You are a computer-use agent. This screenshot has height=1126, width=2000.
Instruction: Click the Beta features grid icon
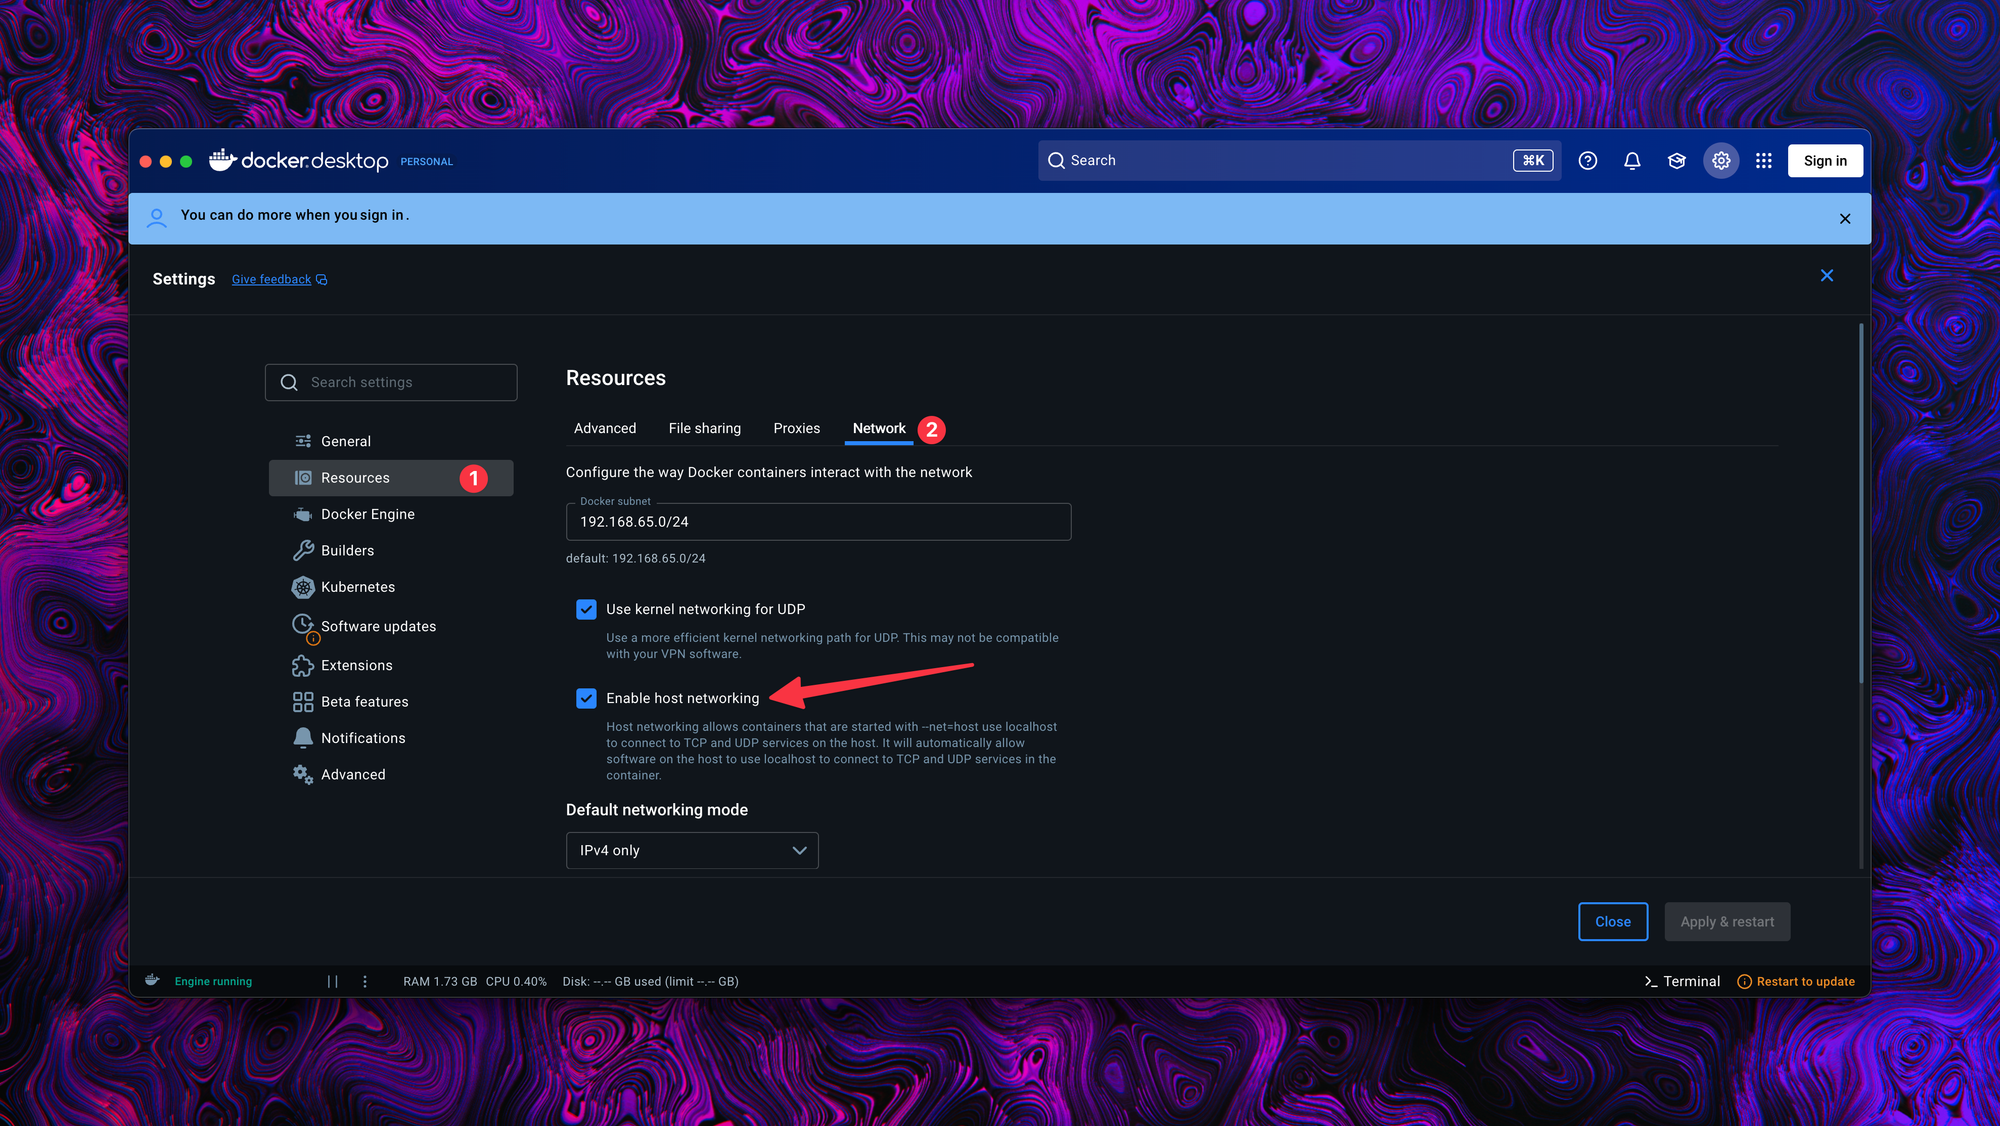pos(303,702)
